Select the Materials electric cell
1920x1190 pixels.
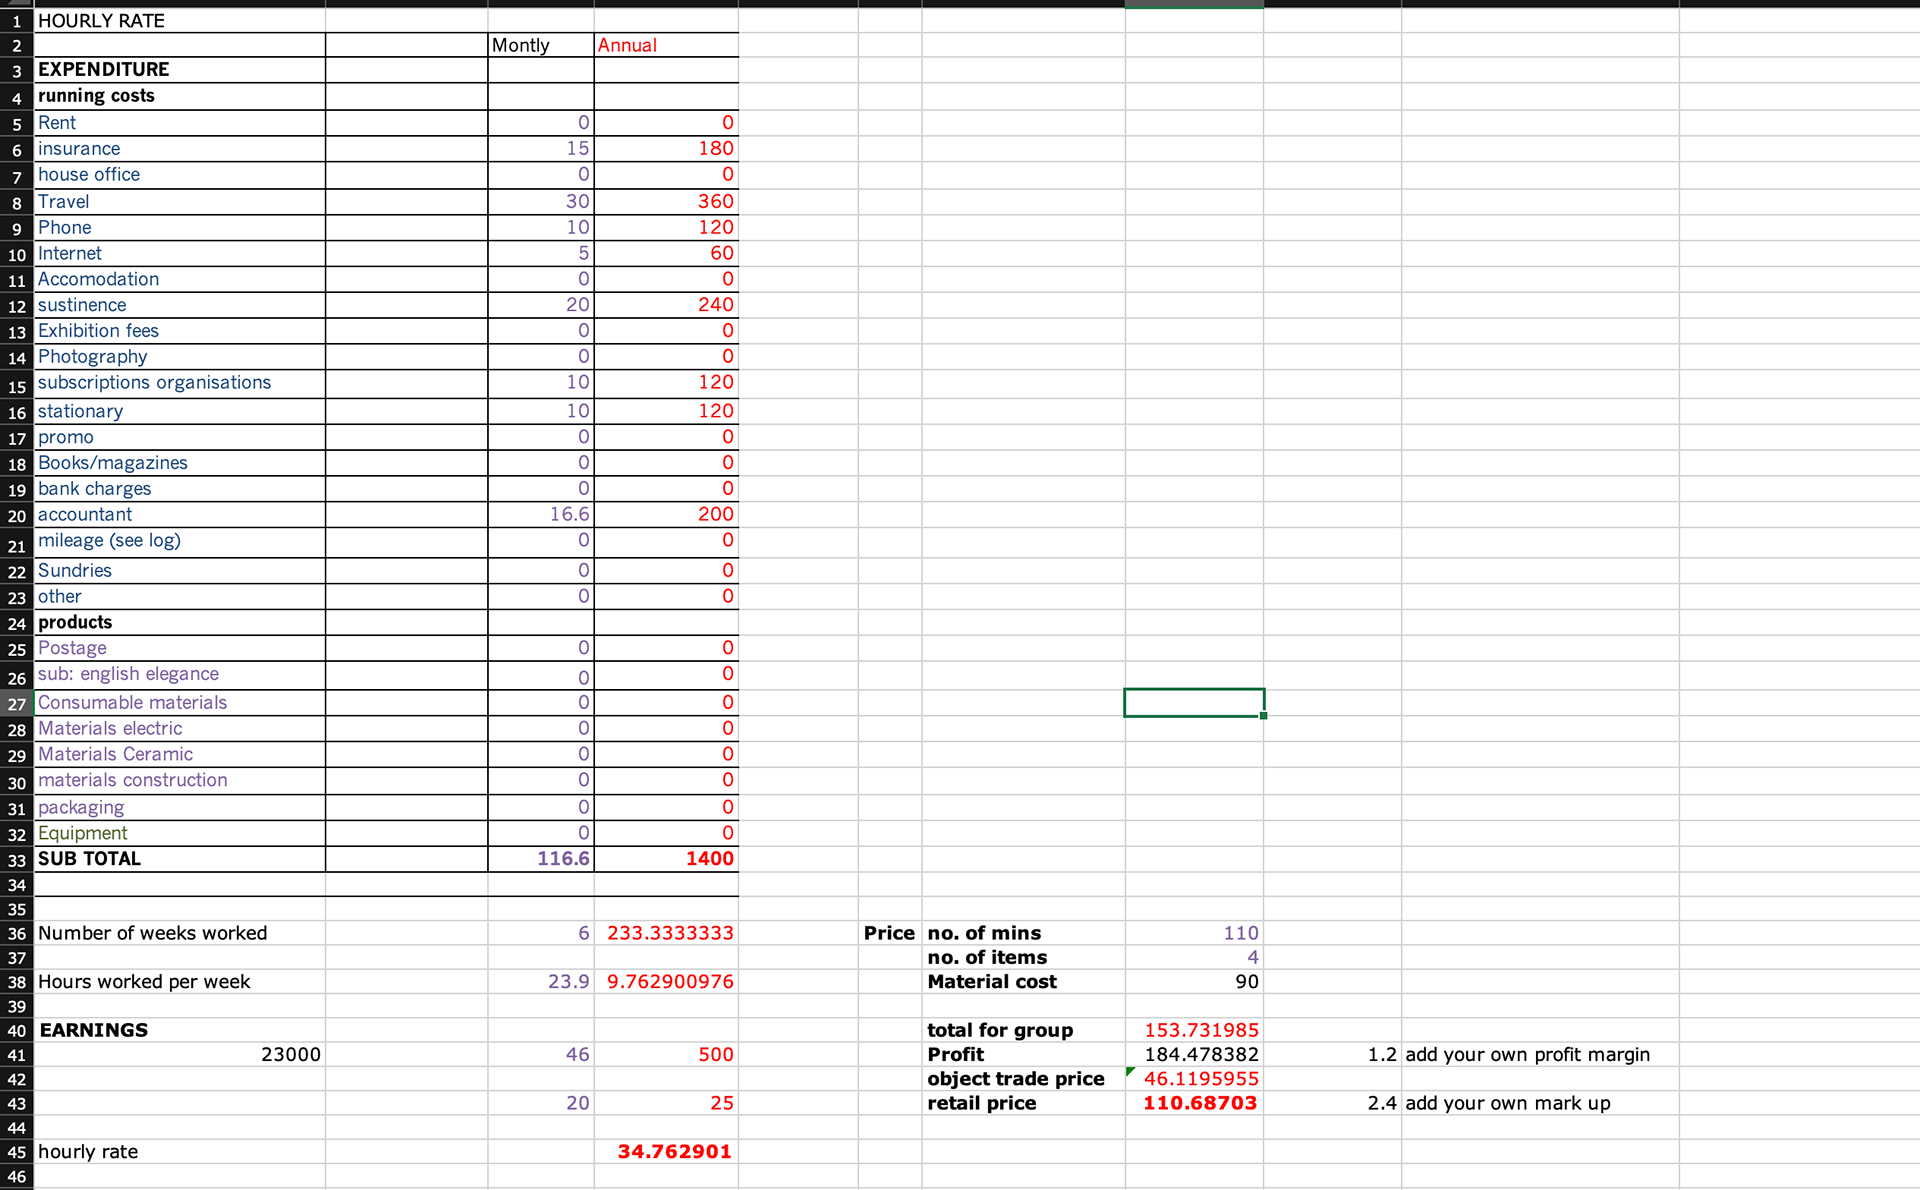(180, 729)
